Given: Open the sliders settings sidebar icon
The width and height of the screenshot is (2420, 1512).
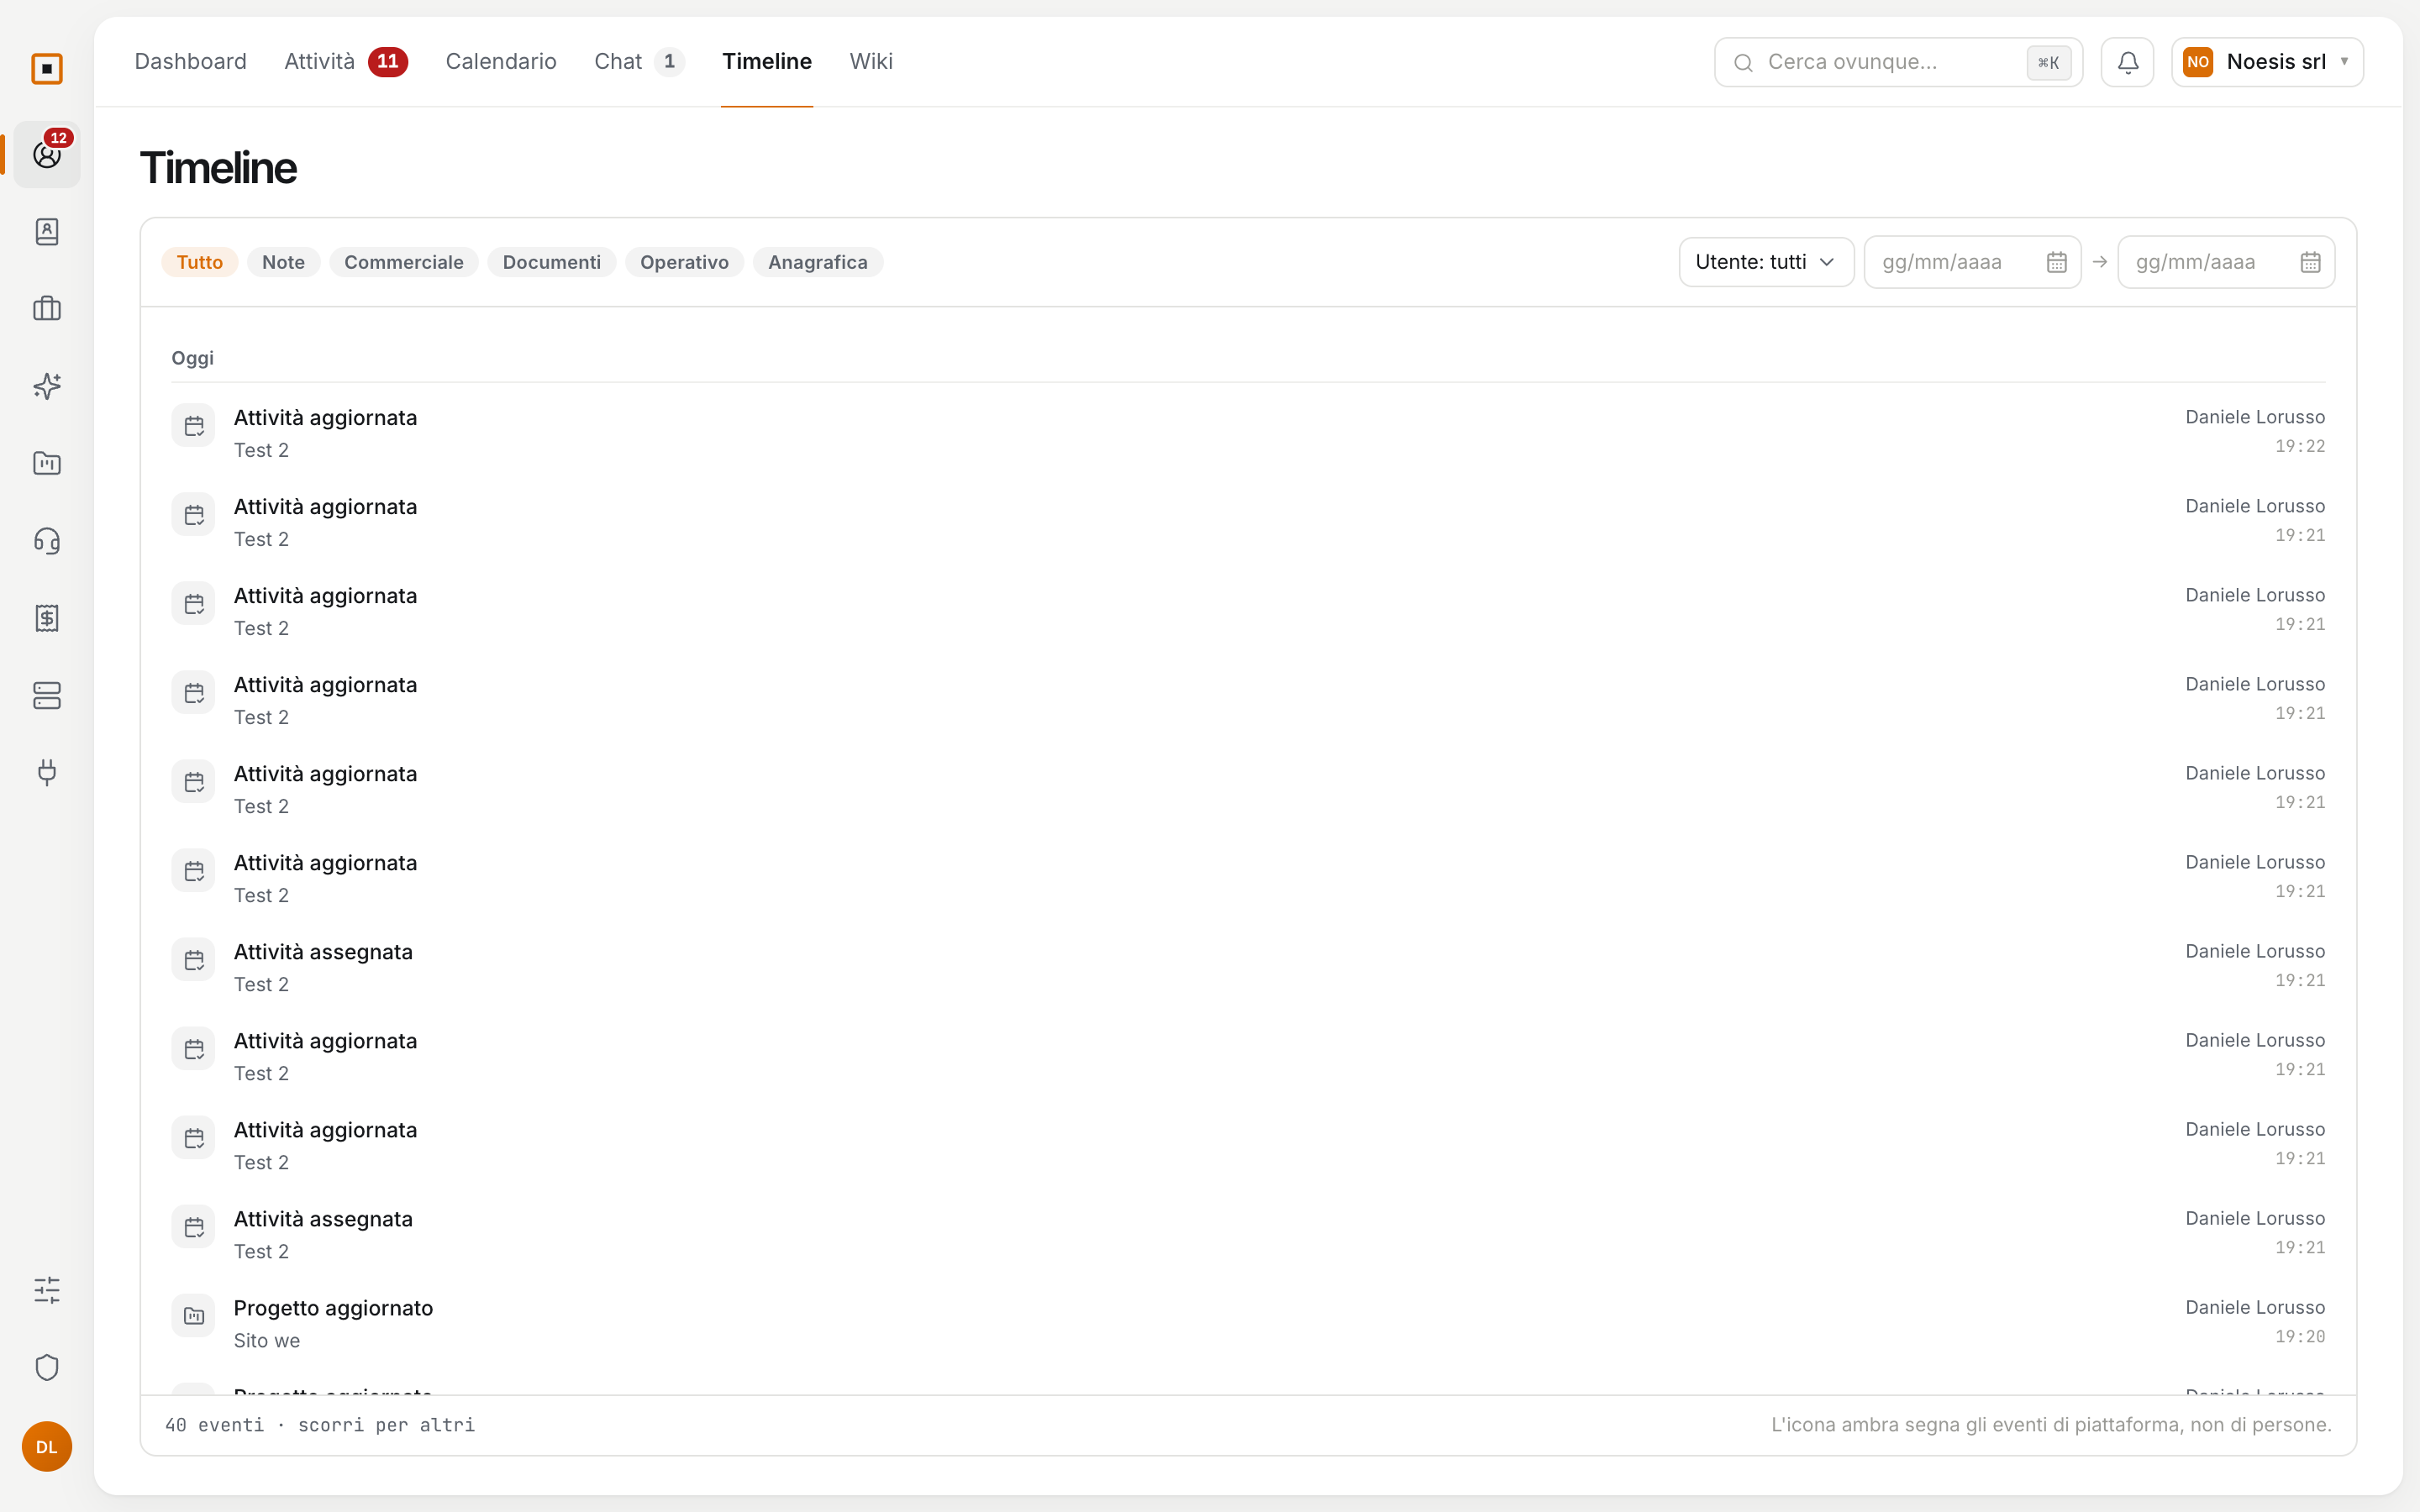Looking at the screenshot, I should (47, 1290).
